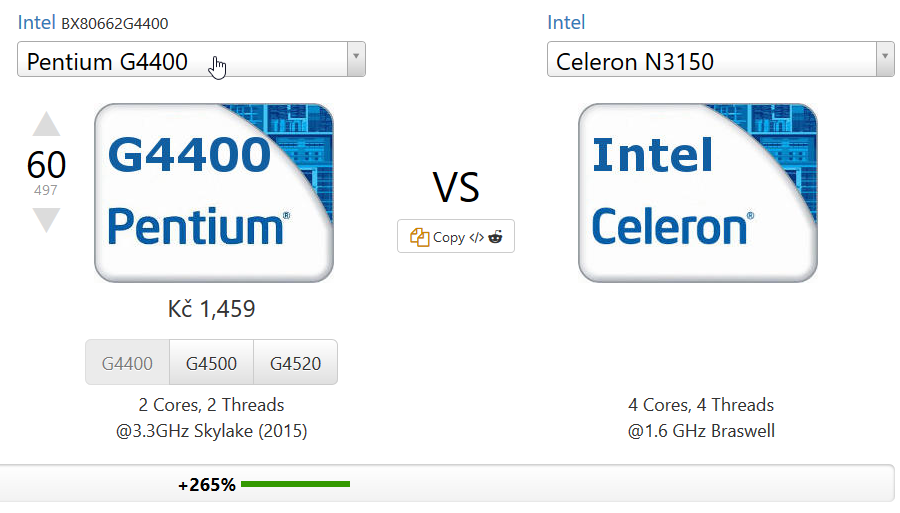
Task: Downvote the Pentium G4400 with down arrow
Action: (46, 220)
